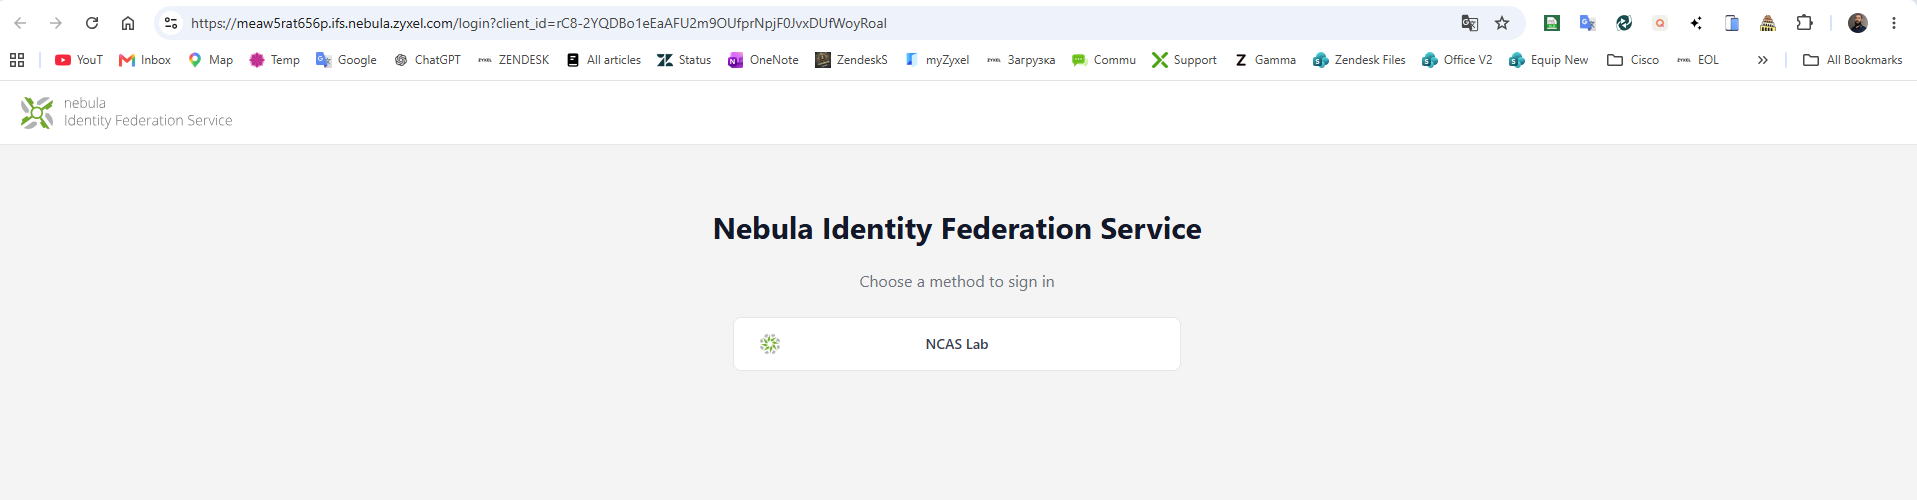This screenshot has height=500, width=1917.
Task: Reload the page with refresh icon
Action: 92,23
